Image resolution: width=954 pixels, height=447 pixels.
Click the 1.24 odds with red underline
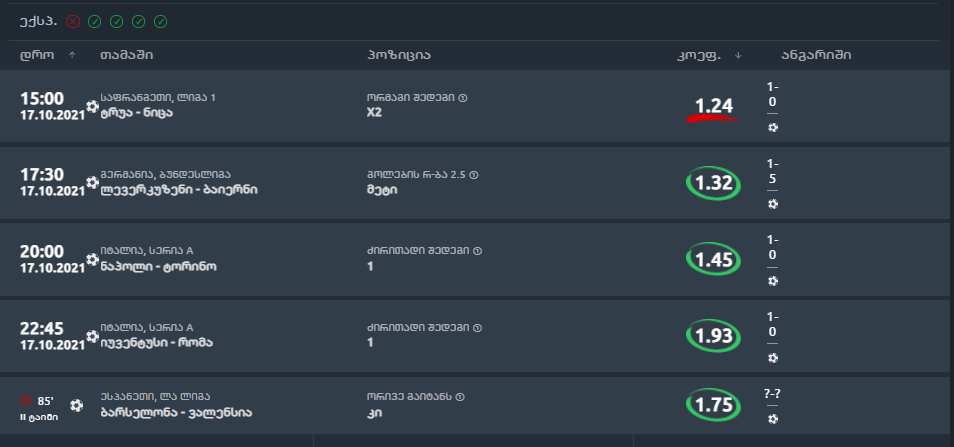714,105
